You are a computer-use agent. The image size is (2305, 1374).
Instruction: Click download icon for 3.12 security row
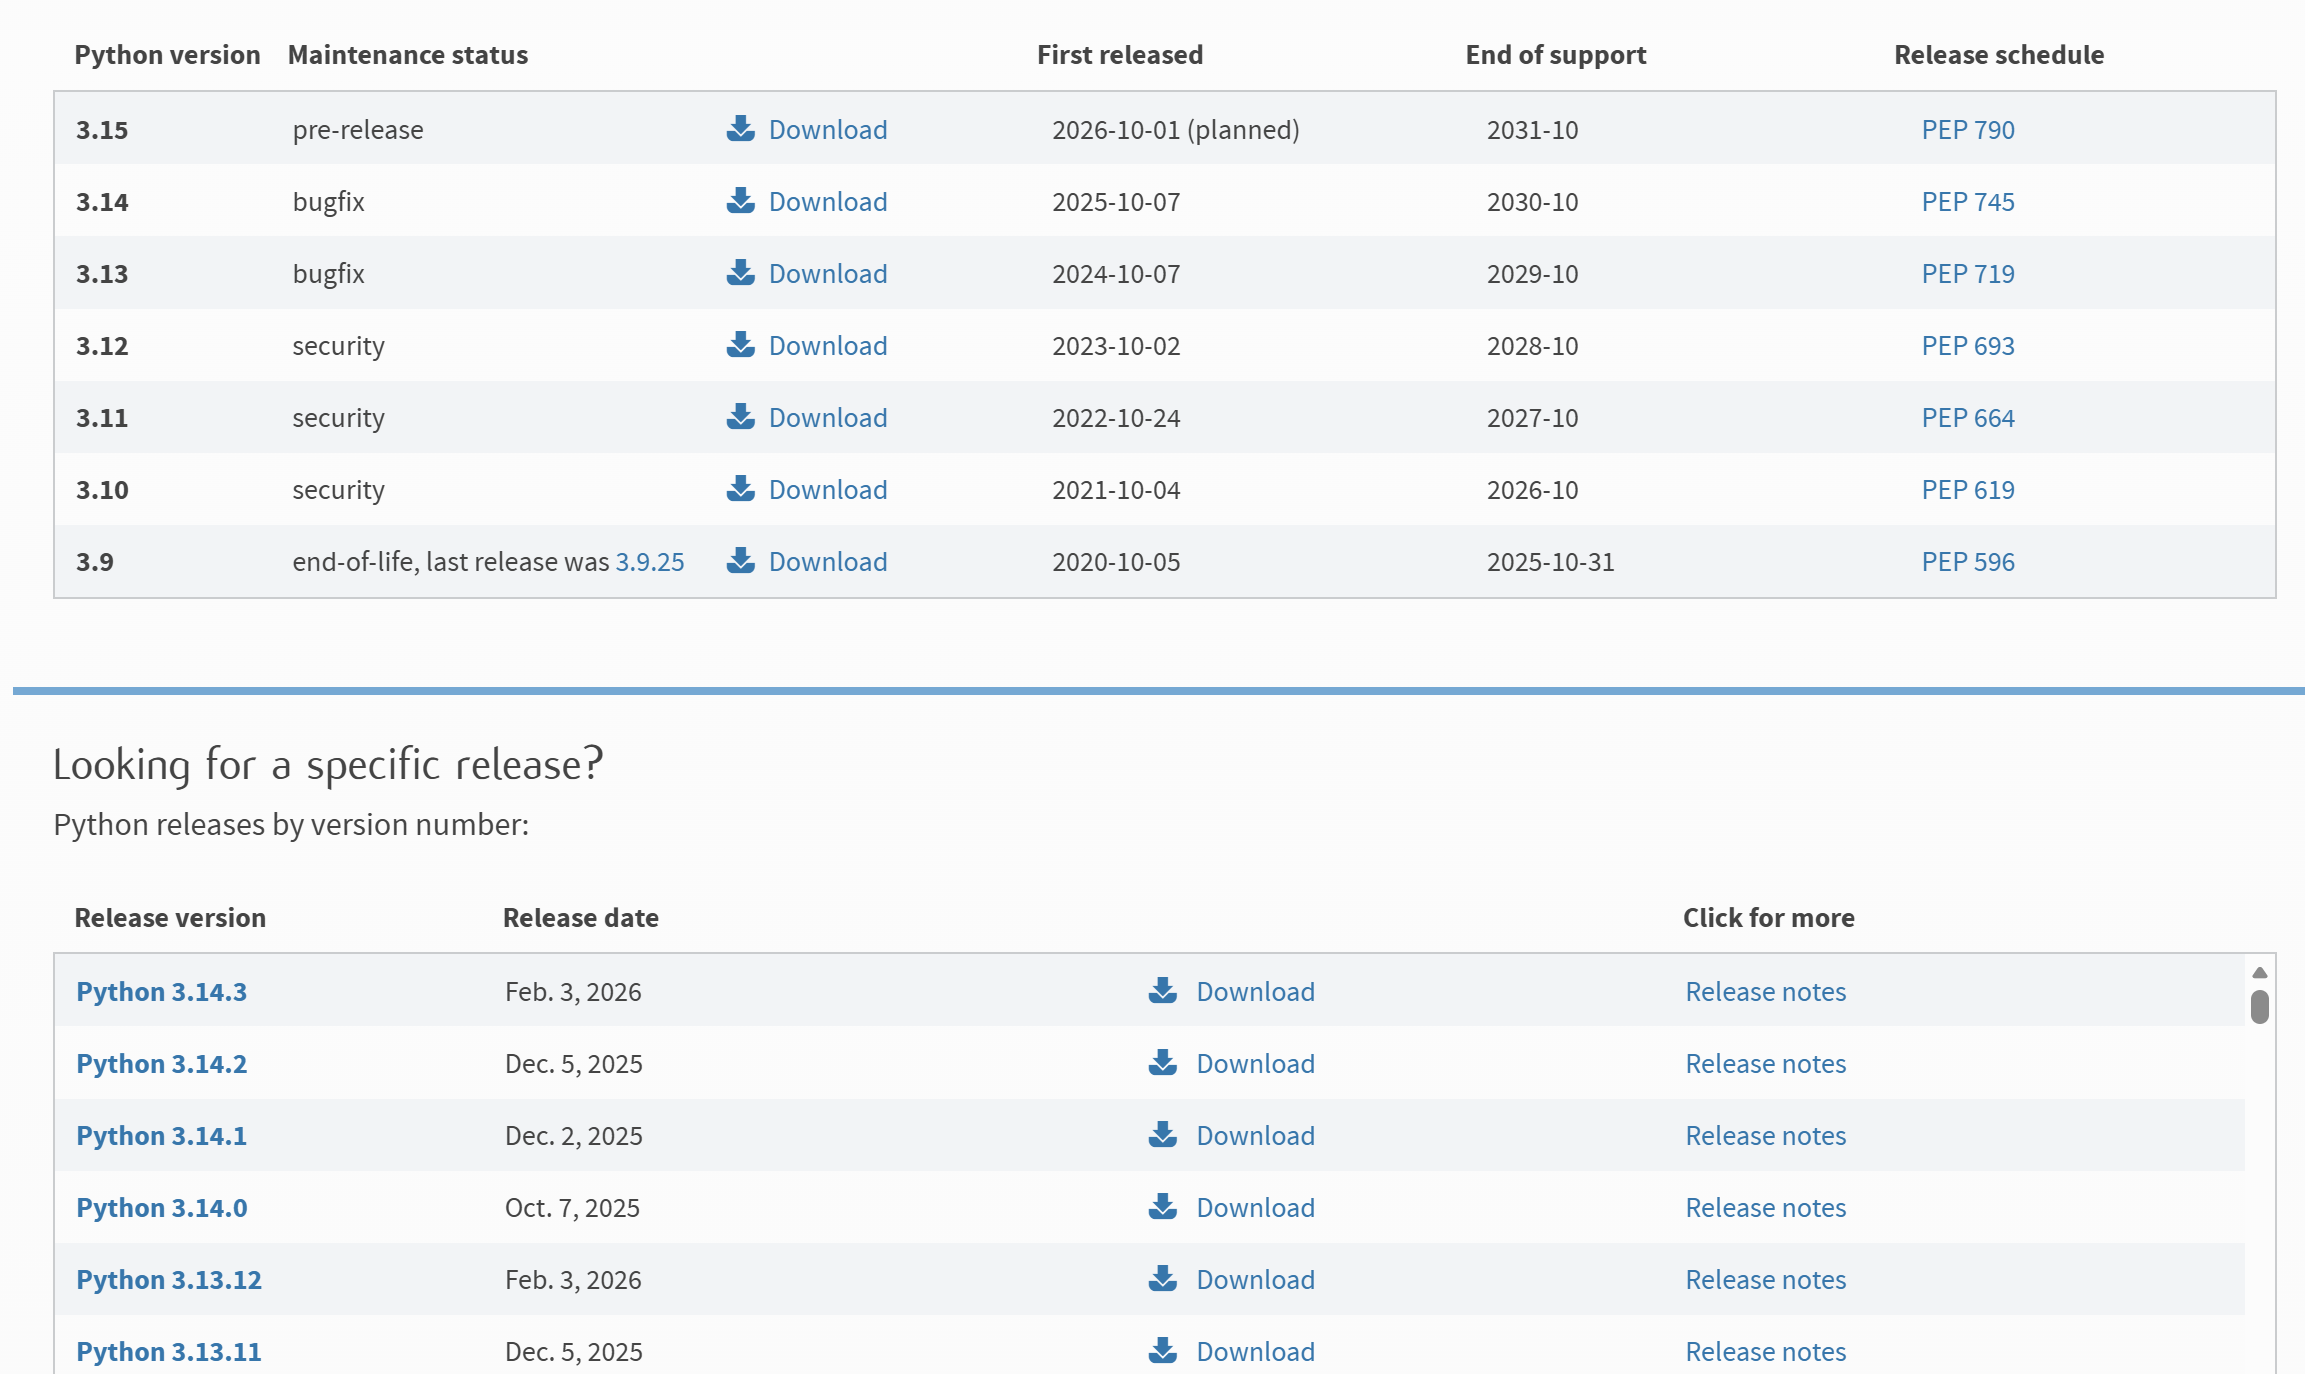(740, 345)
